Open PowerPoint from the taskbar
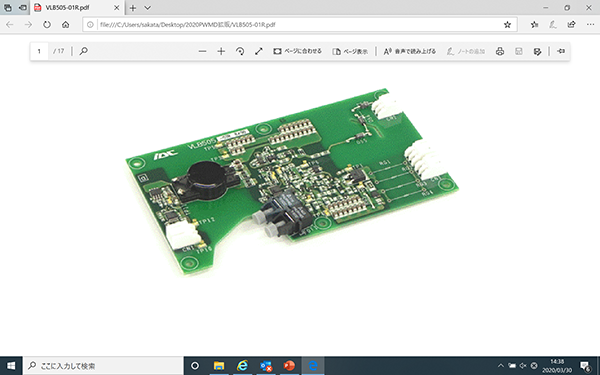 pos(289,366)
